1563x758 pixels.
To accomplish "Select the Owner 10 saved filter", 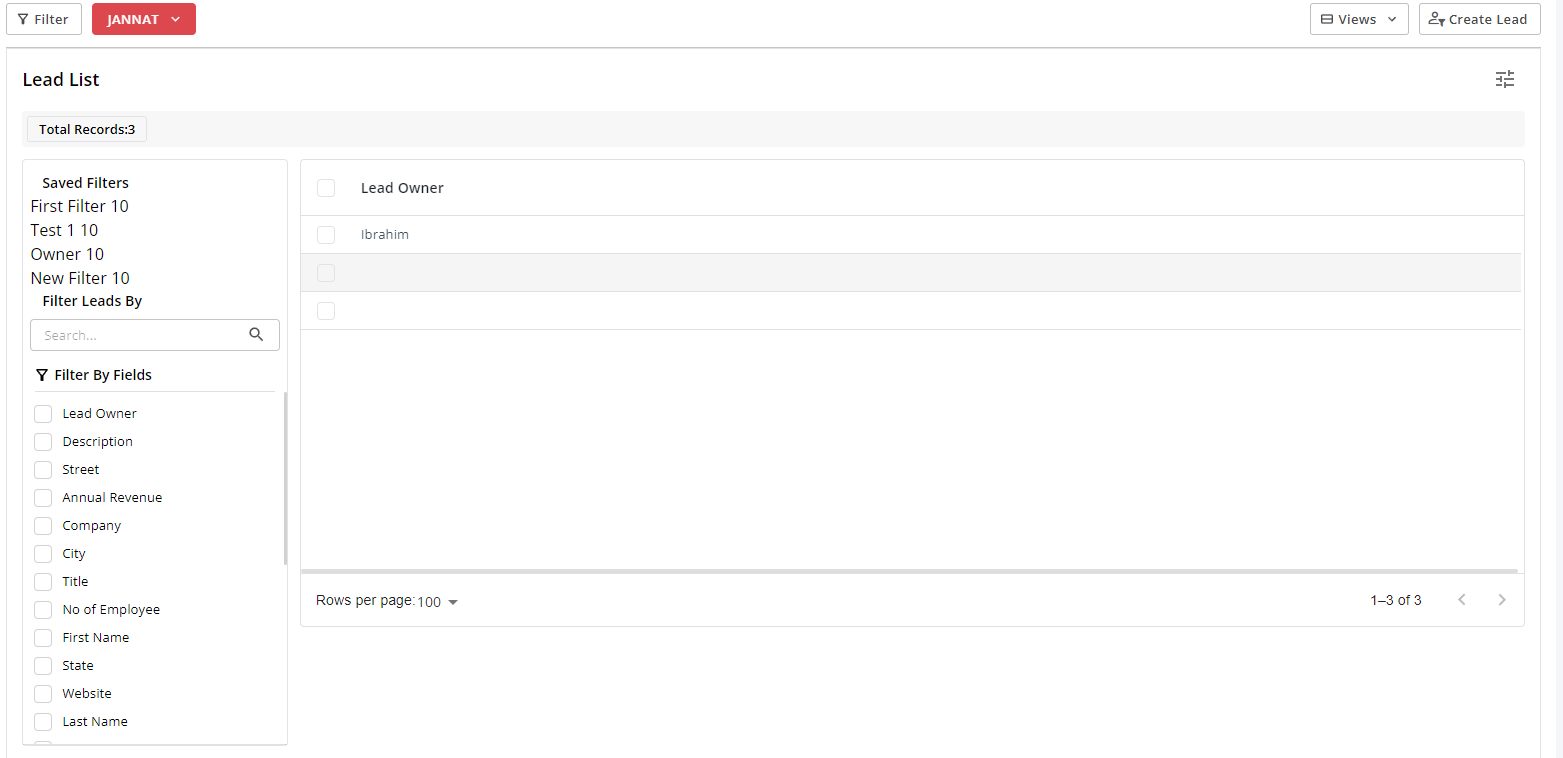I will [x=67, y=254].
